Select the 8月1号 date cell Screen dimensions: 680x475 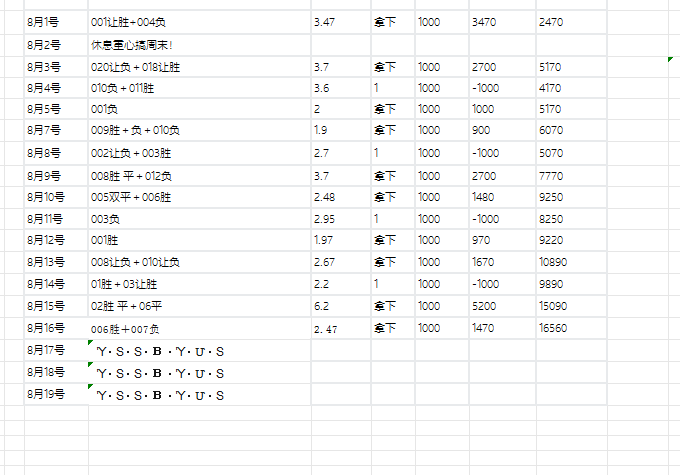tap(45, 21)
